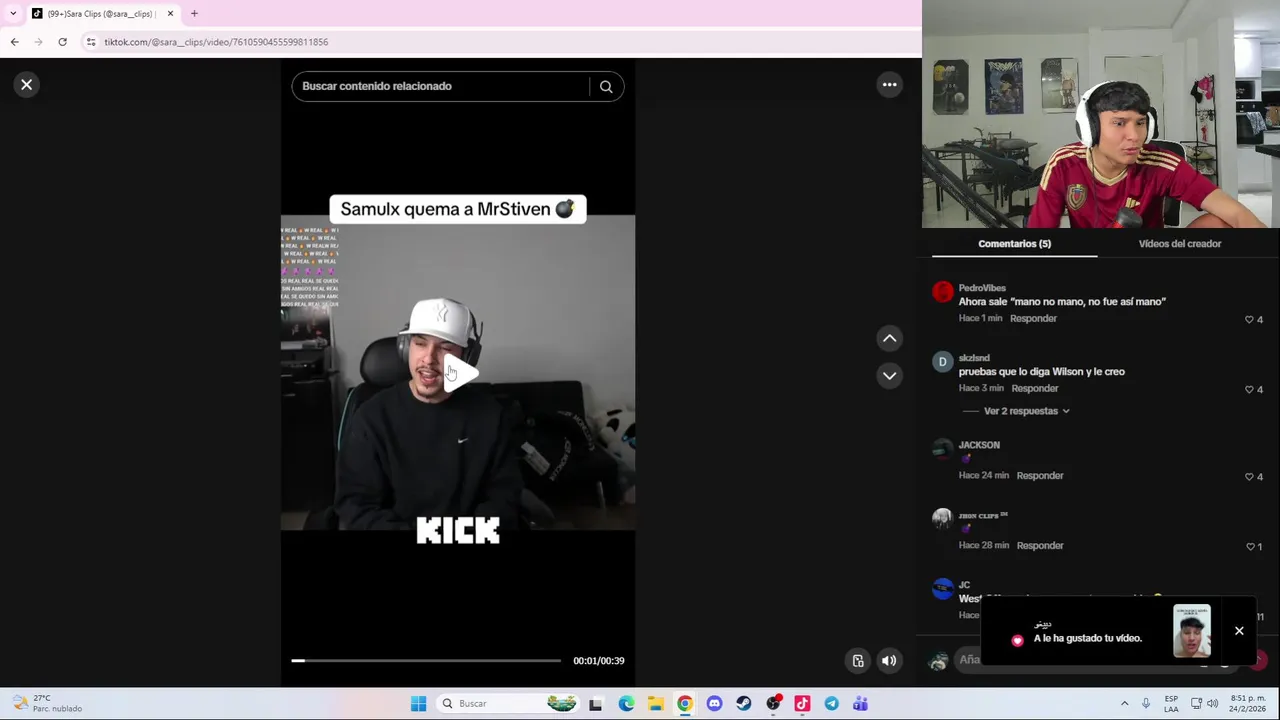Screen dimensions: 1280x720
Task: Open skzlsnd's profile avatar
Action: pyautogui.click(x=942, y=362)
